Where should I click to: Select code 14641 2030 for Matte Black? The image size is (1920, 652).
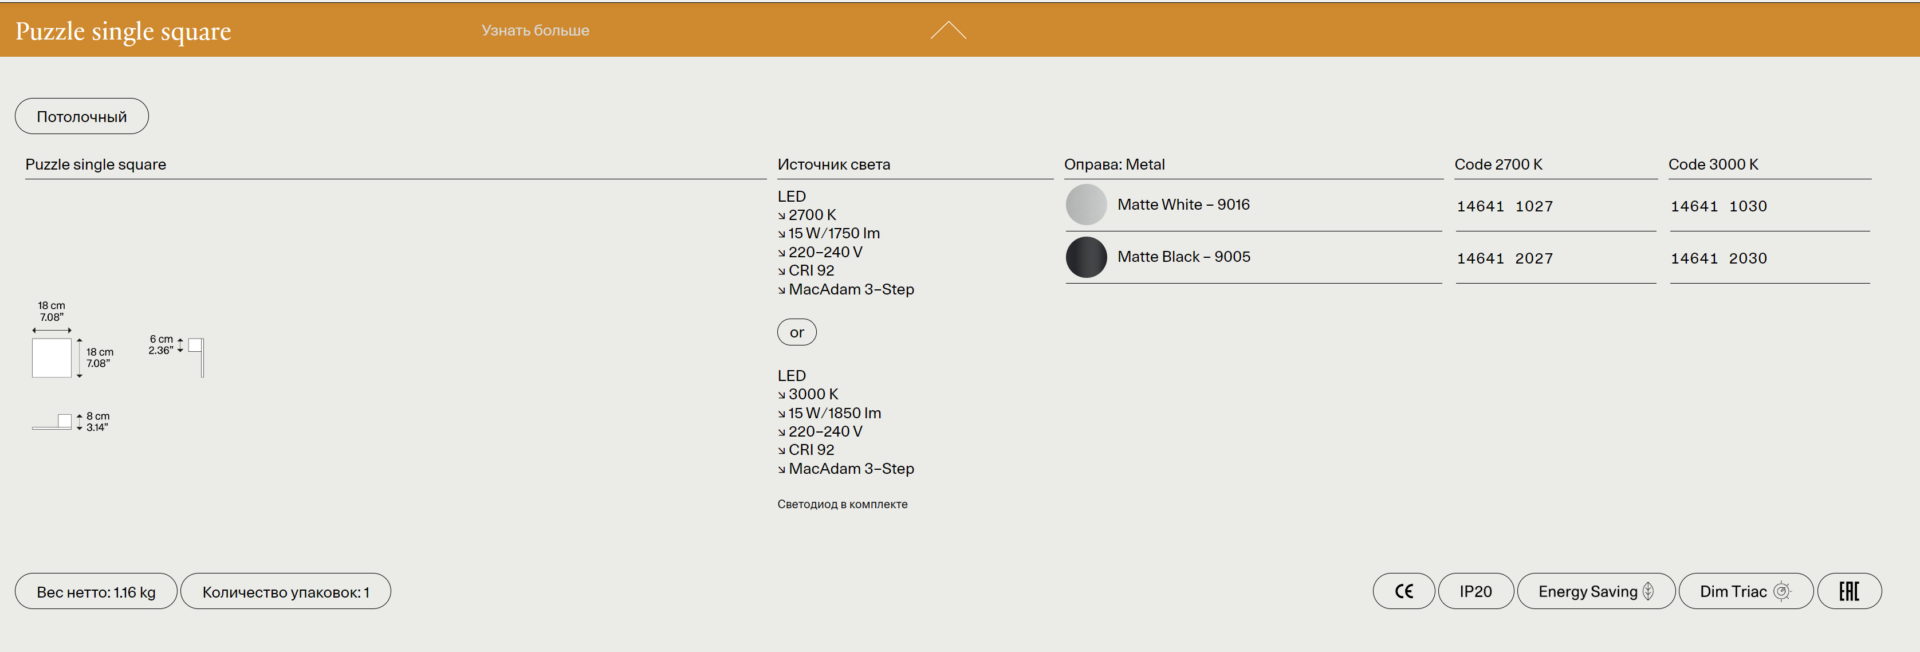pyautogui.click(x=1718, y=258)
